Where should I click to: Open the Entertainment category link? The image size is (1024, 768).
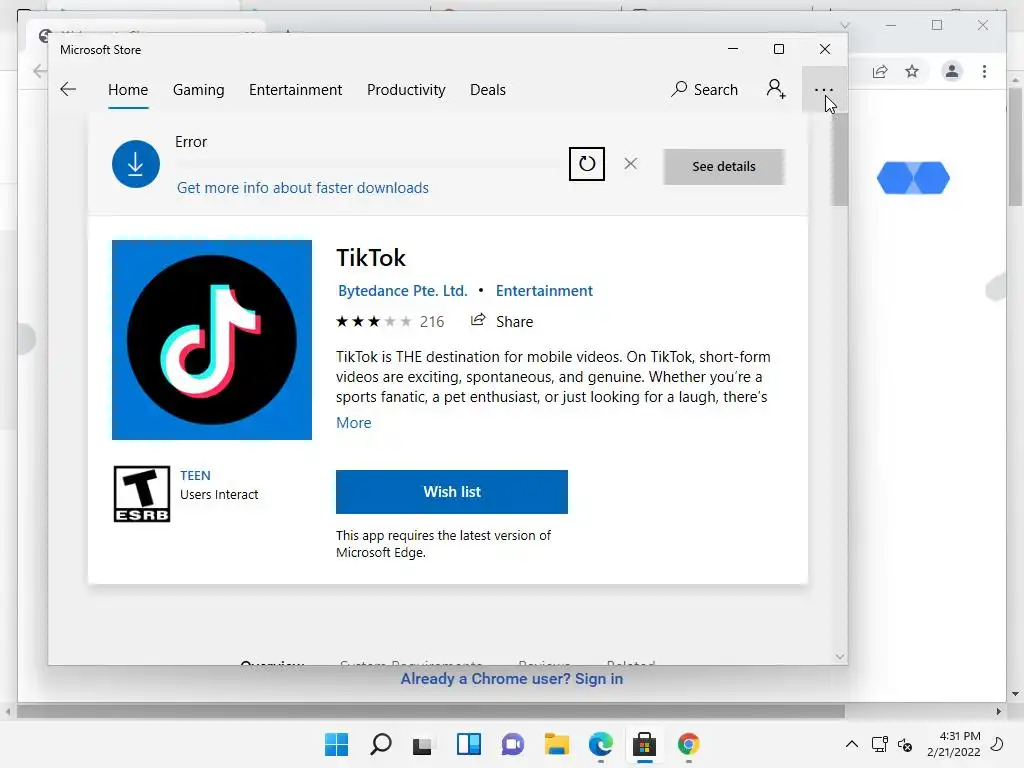[544, 291]
